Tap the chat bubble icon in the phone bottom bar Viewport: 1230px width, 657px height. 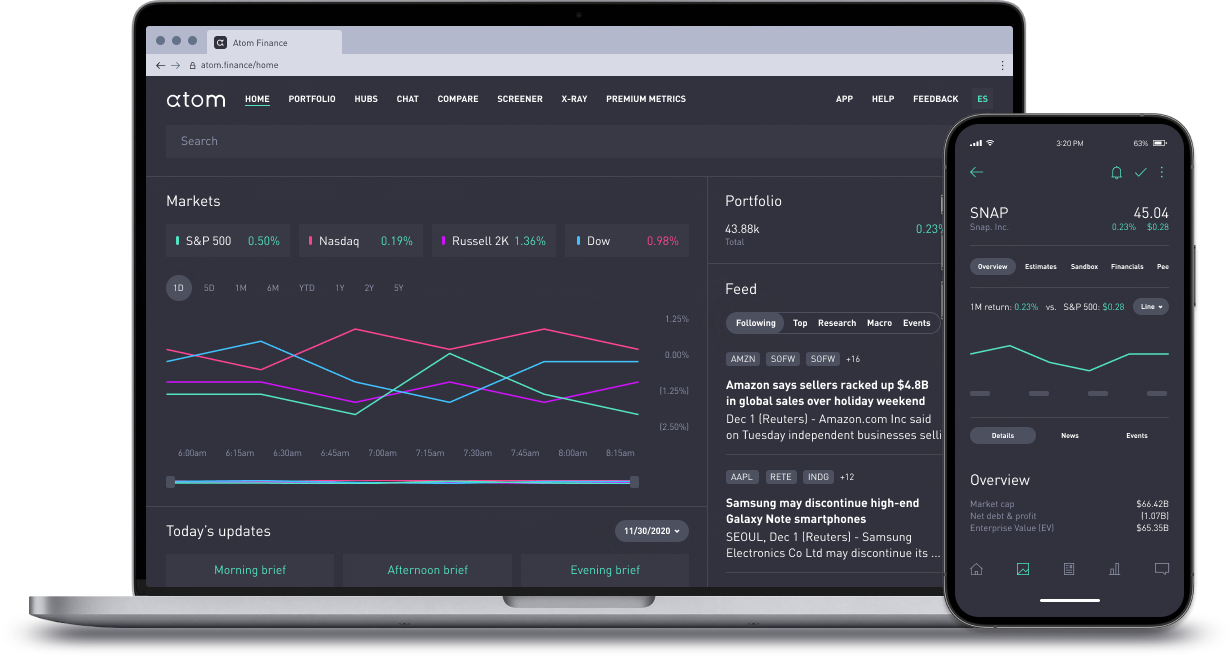pos(1162,569)
